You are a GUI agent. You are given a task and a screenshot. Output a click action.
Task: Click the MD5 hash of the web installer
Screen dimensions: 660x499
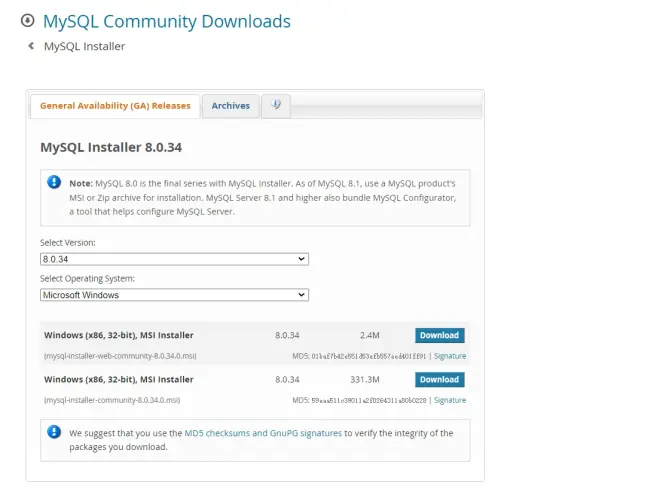click(x=369, y=356)
